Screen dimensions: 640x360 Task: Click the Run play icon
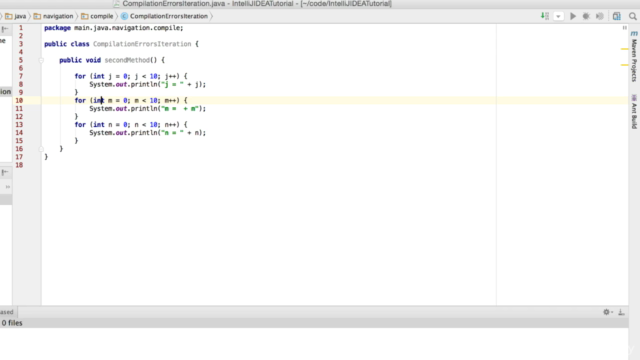(x=573, y=16)
